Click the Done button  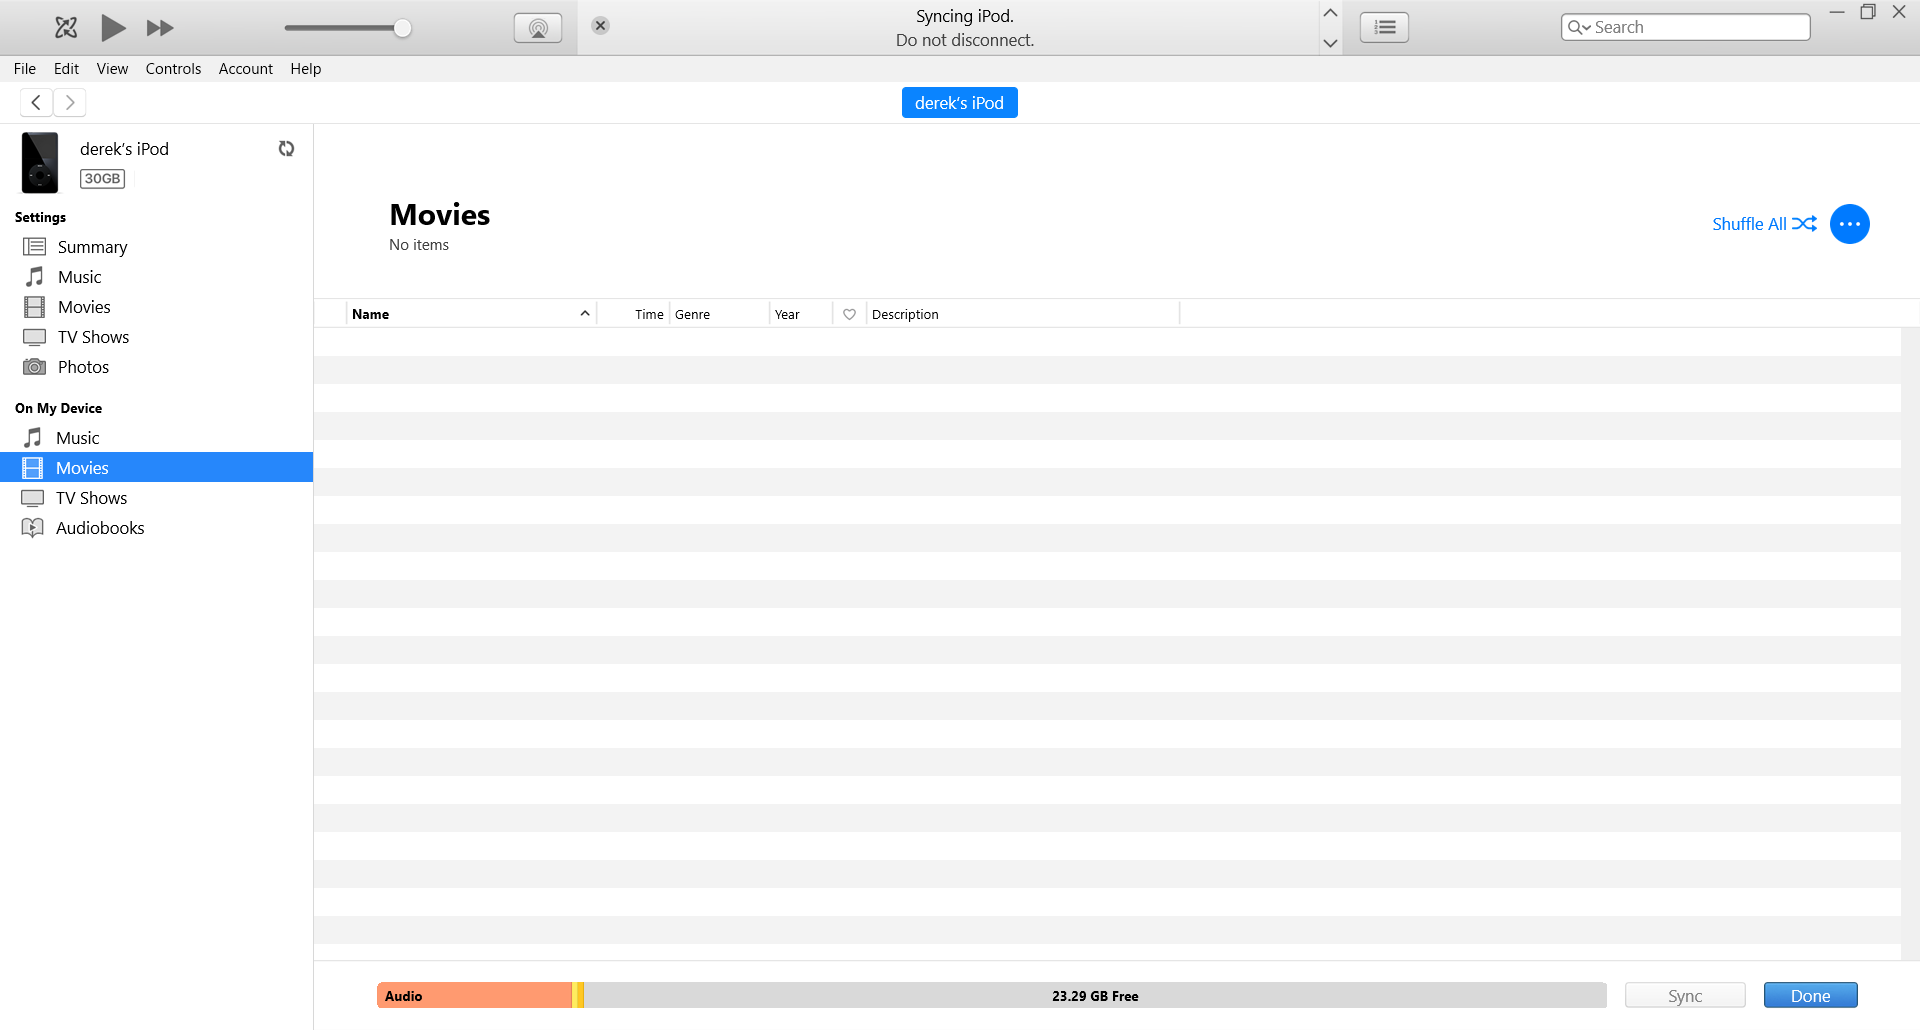point(1811,996)
